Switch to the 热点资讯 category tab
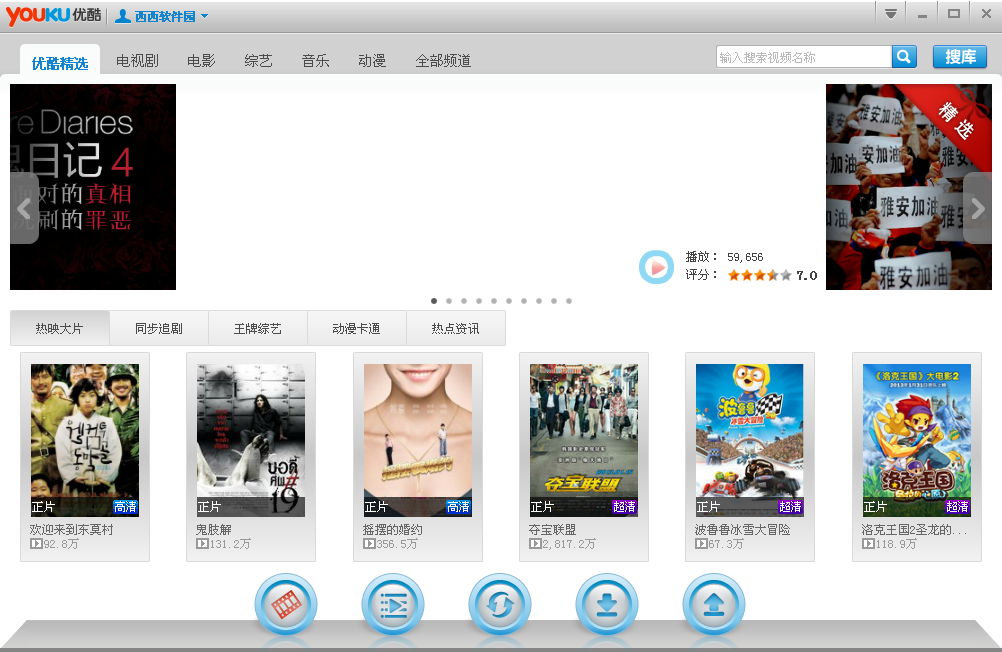The width and height of the screenshot is (1002, 652). coord(456,329)
